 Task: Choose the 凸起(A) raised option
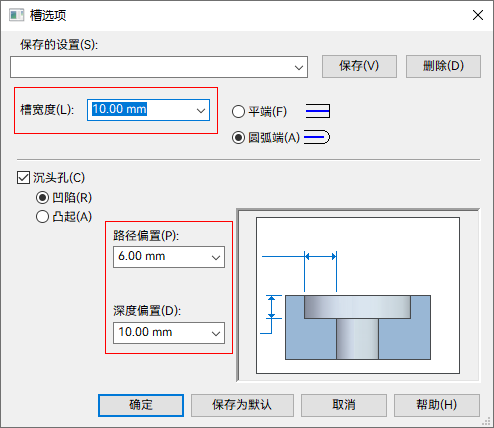(x=42, y=217)
